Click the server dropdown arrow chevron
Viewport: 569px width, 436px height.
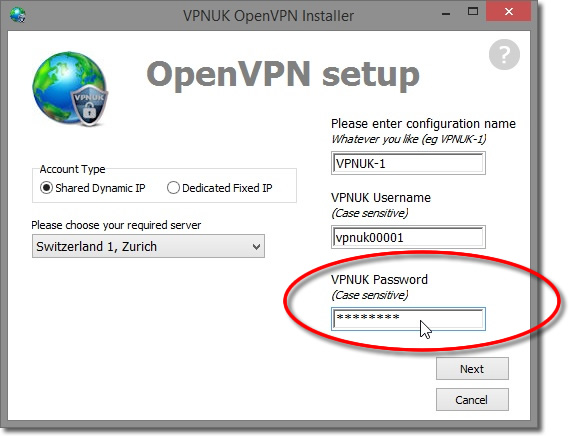[256, 247]
